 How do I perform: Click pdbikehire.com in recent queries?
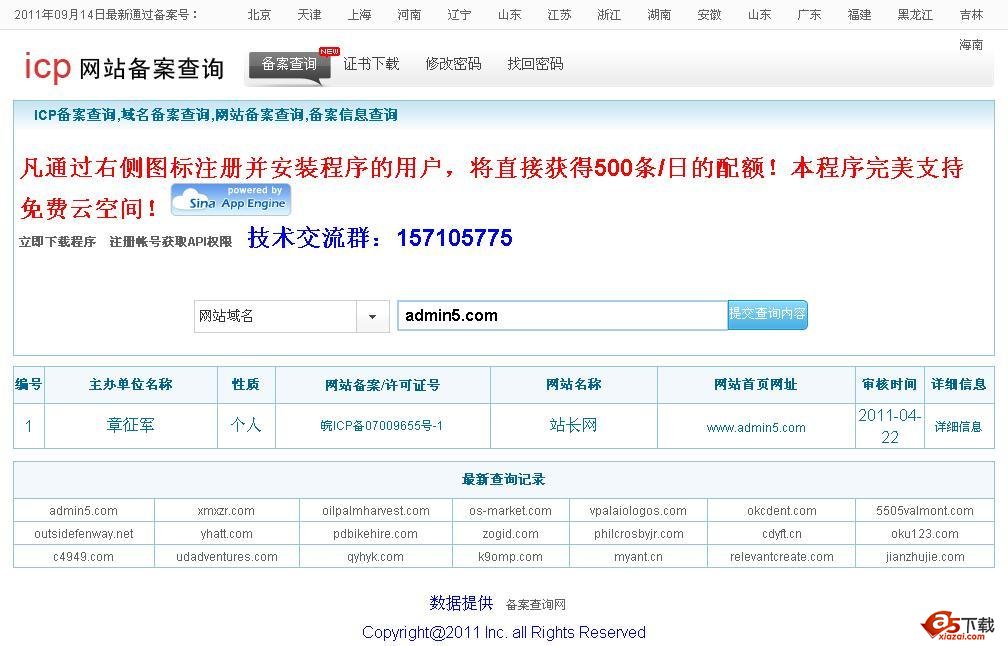[375, 534]
